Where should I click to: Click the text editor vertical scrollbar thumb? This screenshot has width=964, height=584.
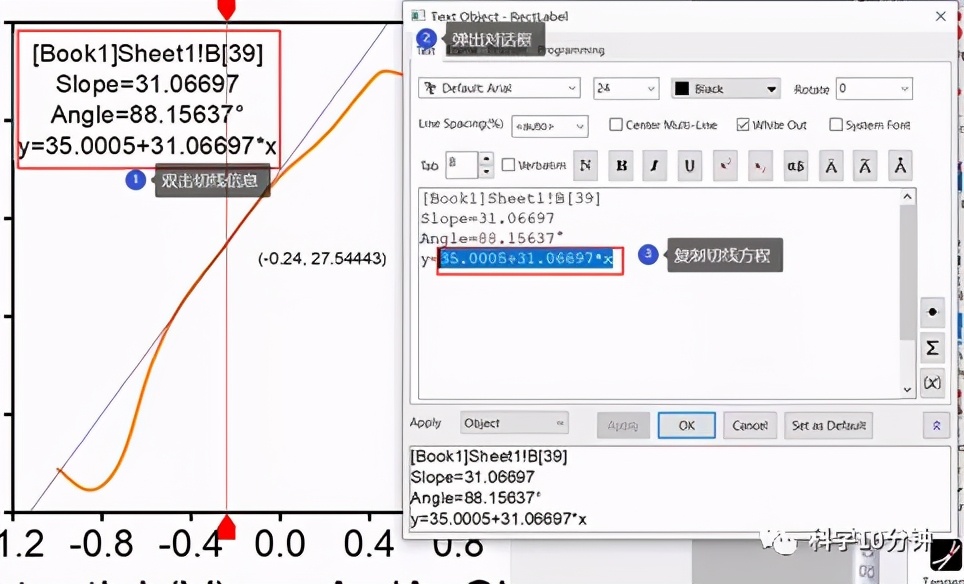[907, 272]
